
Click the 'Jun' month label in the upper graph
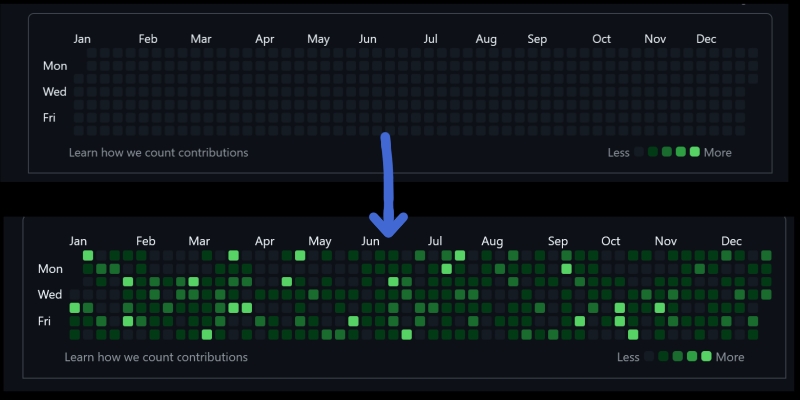click(x=367, y=39)
